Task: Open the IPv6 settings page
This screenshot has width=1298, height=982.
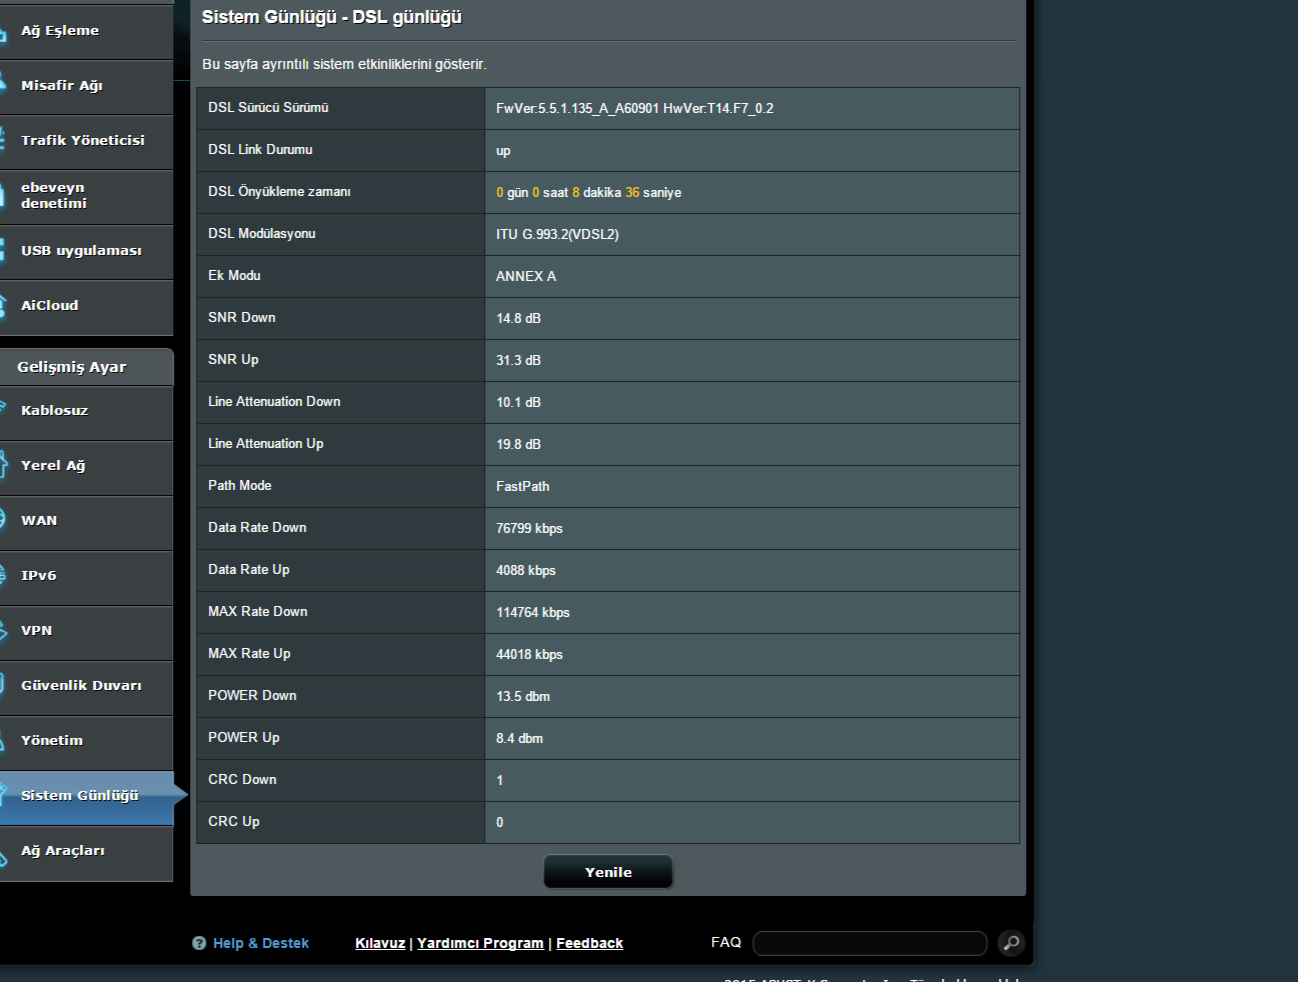Action: [x=39, y=576]
